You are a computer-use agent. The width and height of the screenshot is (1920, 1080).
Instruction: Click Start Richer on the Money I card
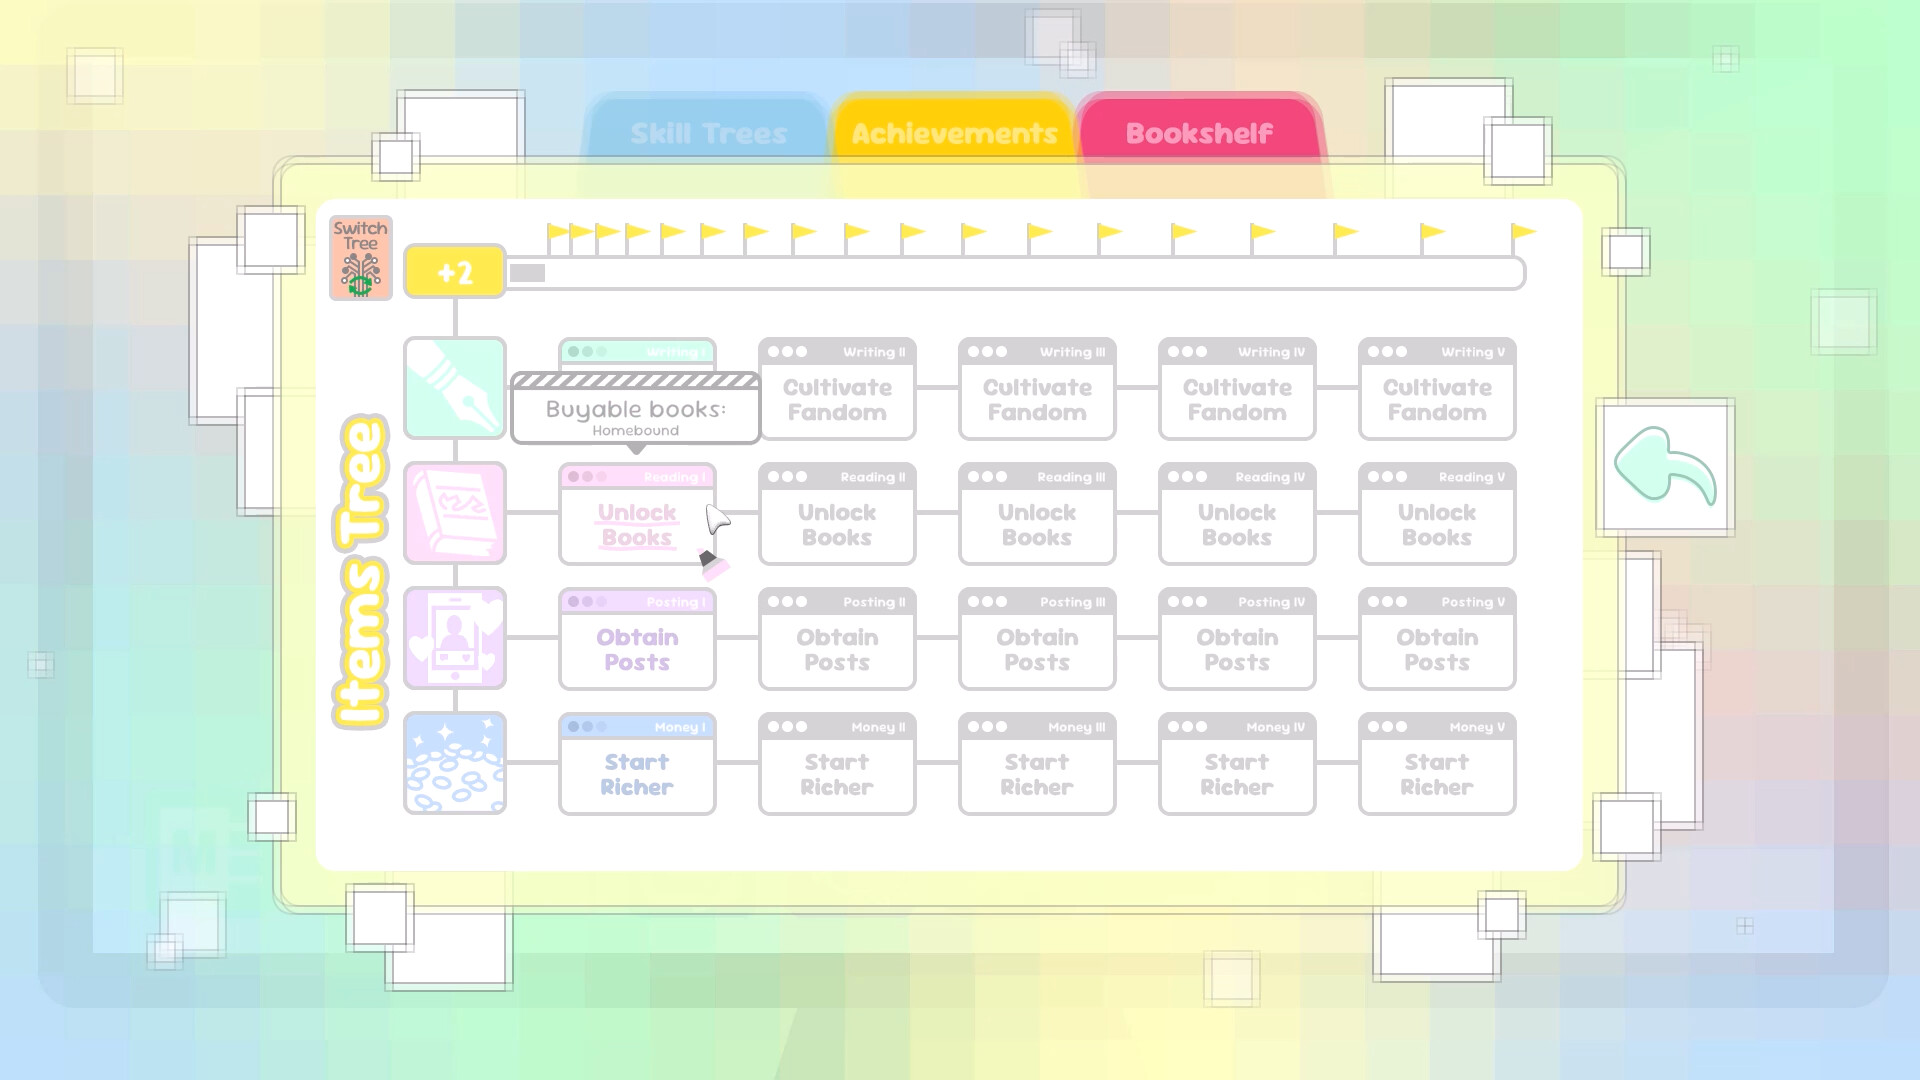[637, 775]
